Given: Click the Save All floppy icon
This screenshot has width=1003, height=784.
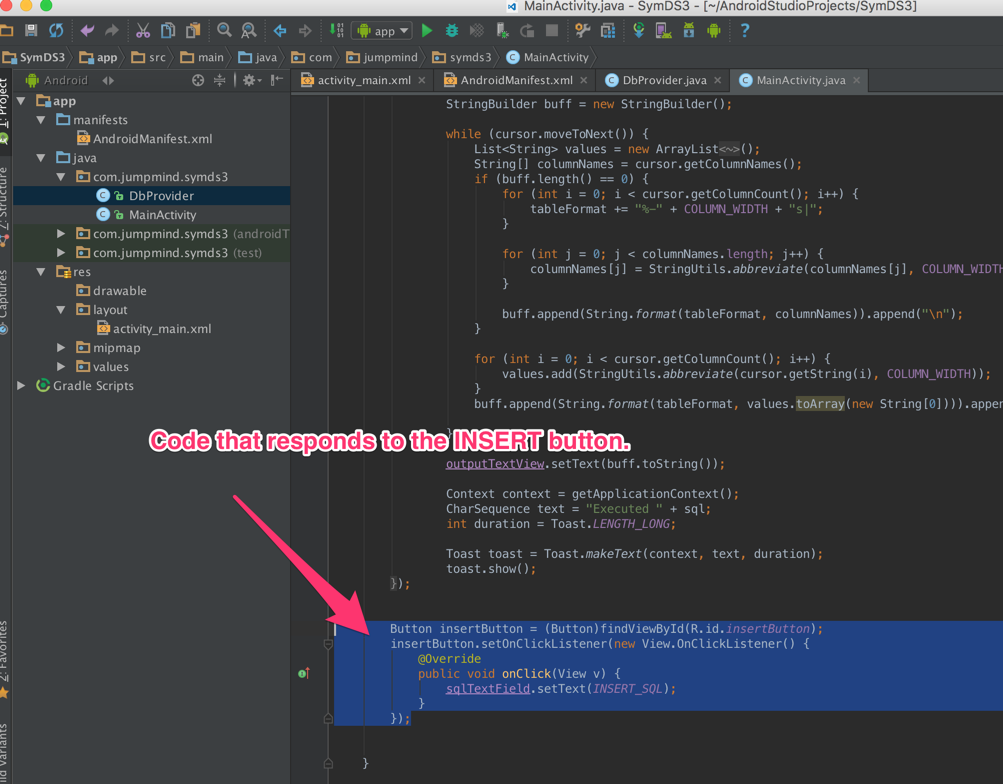Looking at the screenshot, I should tap(31, 31).
